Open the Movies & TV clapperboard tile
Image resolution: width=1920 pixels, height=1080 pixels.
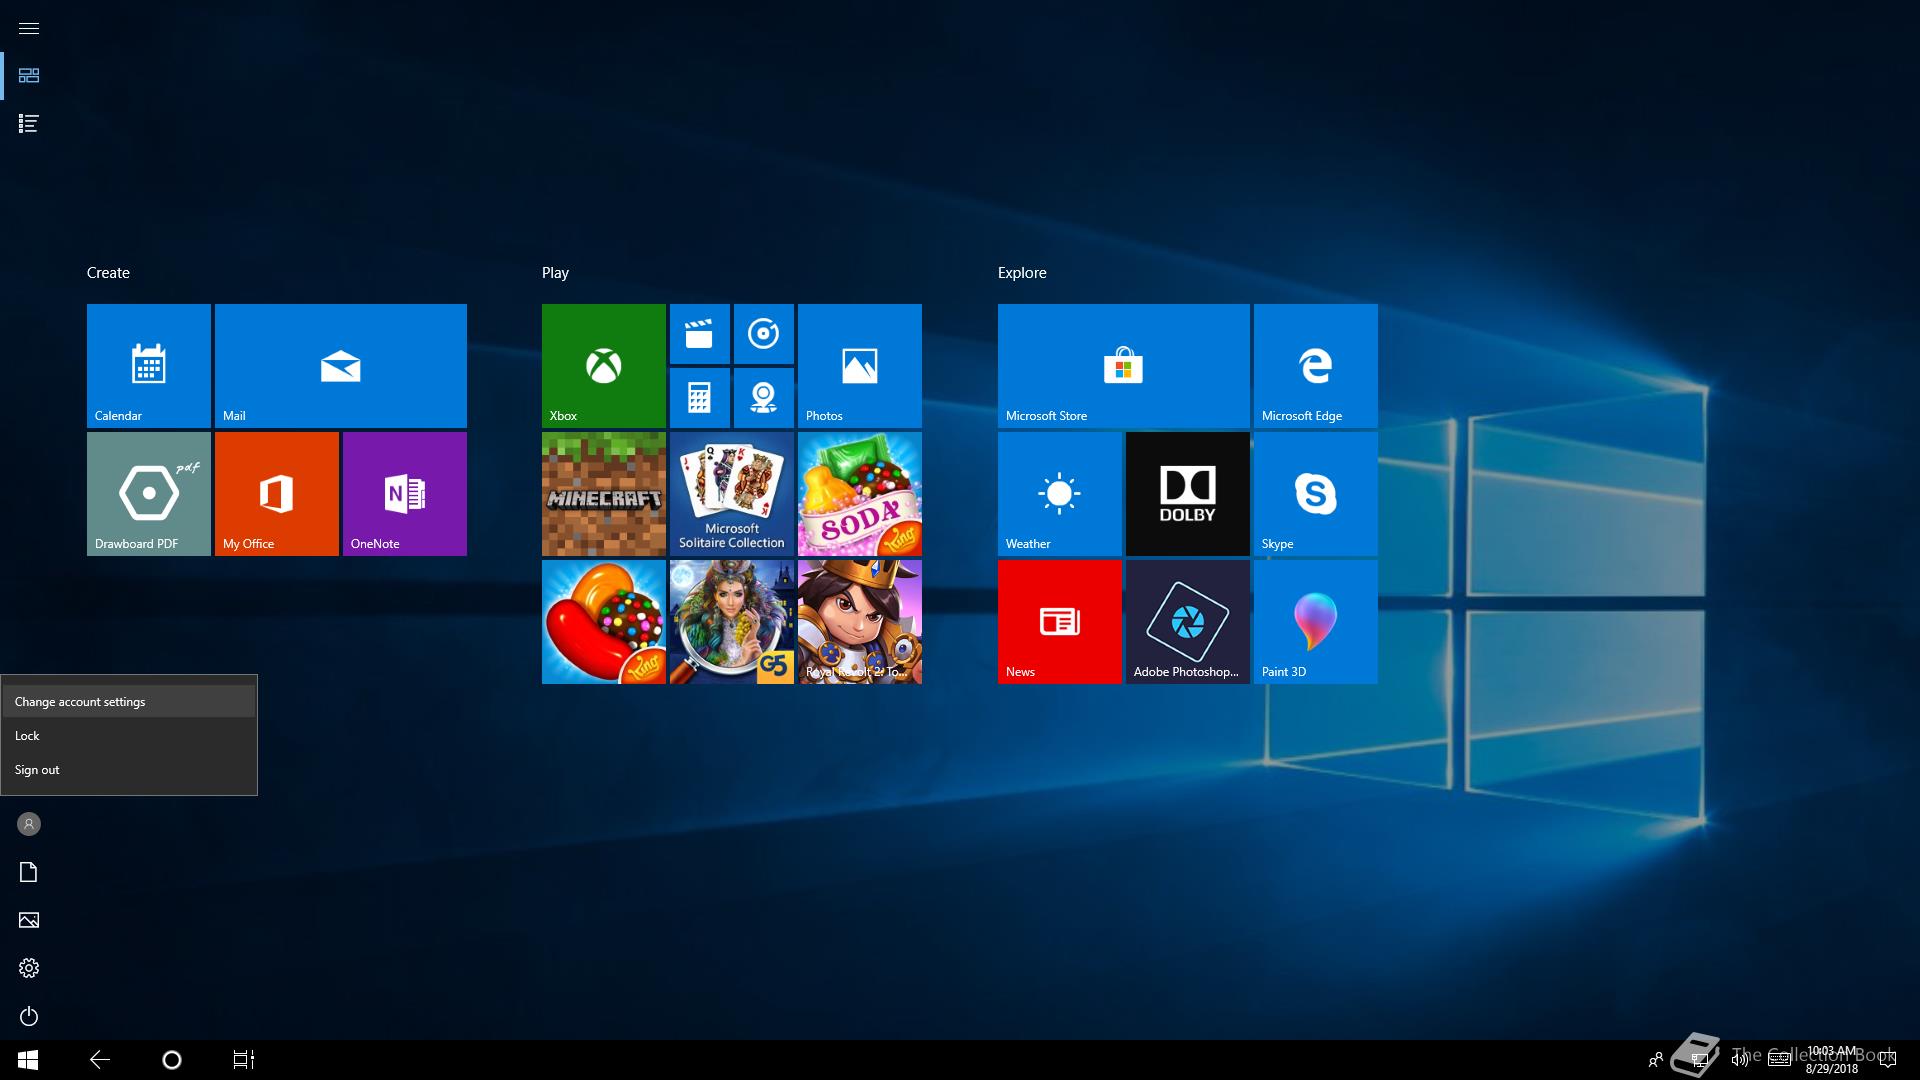pos(700,334)
